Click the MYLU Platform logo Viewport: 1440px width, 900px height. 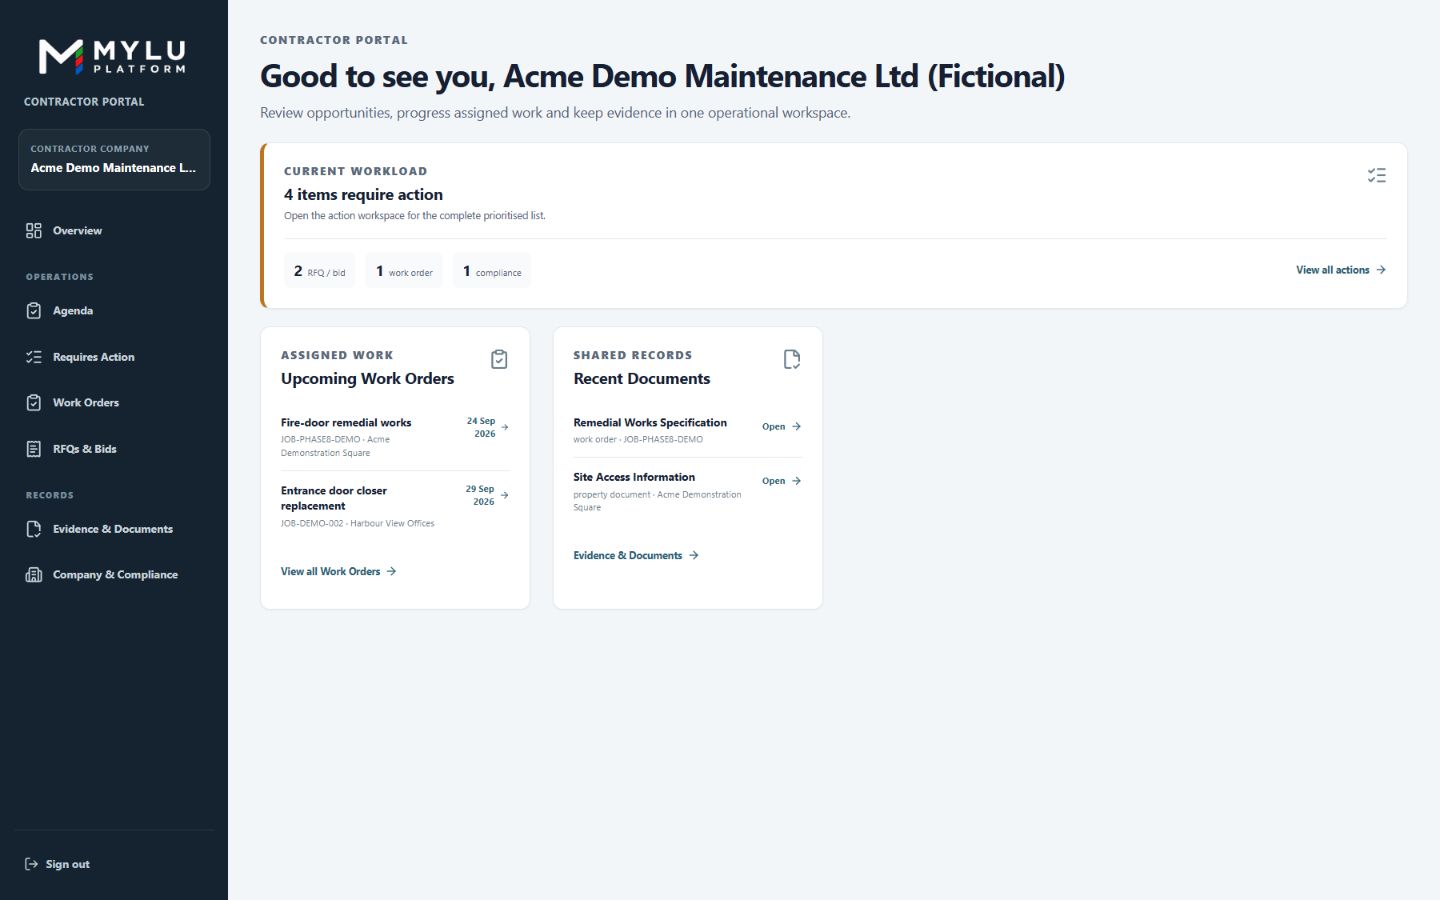pos(112,56)
